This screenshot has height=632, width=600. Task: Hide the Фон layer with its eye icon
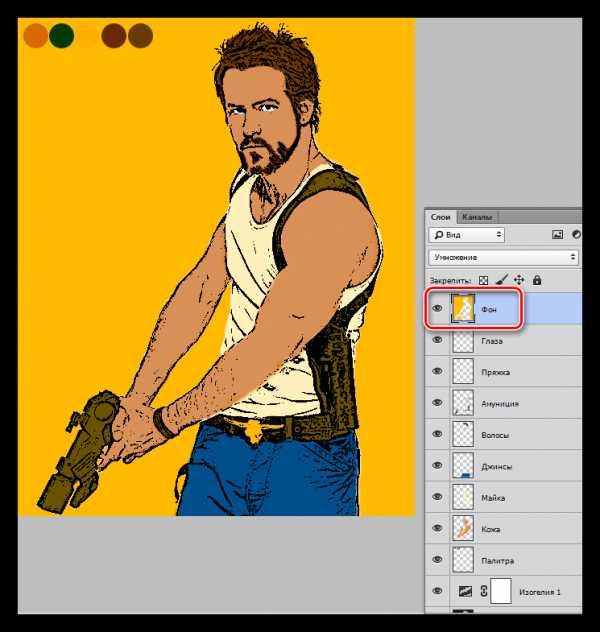coord(437,309)
